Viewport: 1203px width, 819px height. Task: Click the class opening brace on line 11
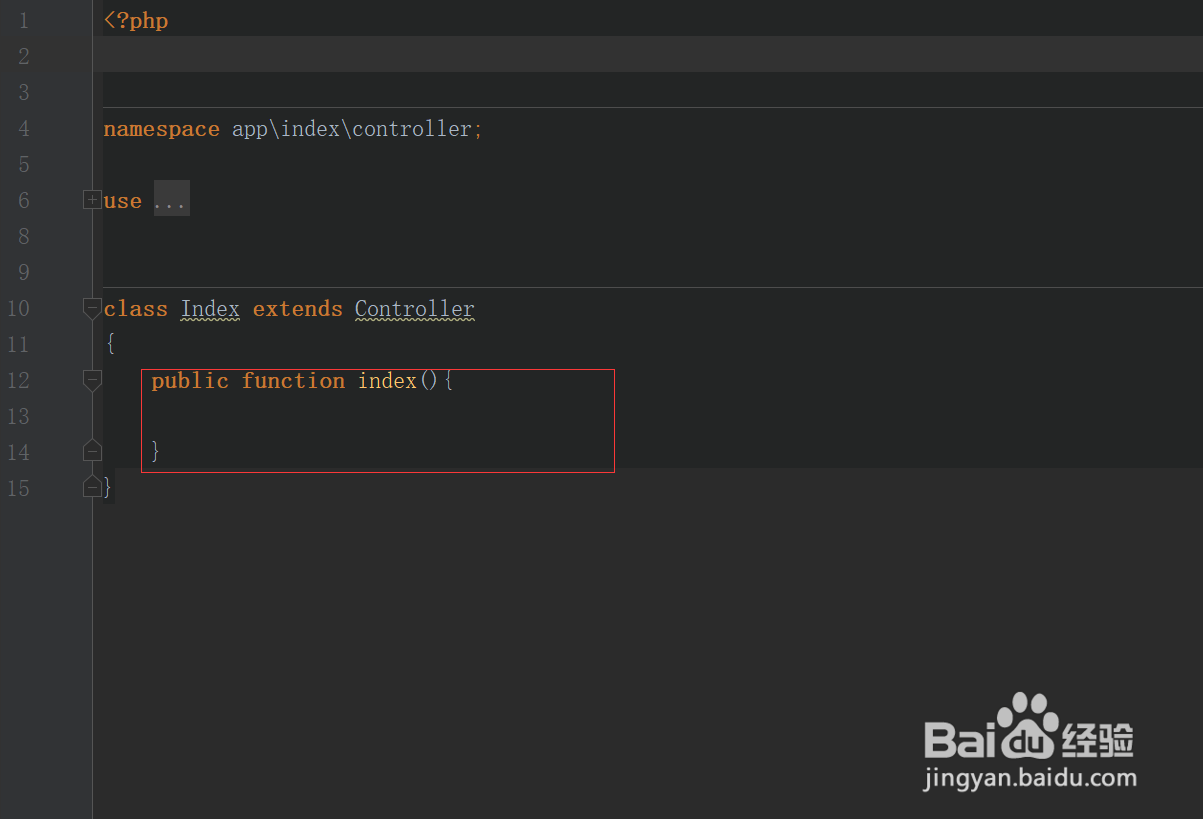coord(110,345)
